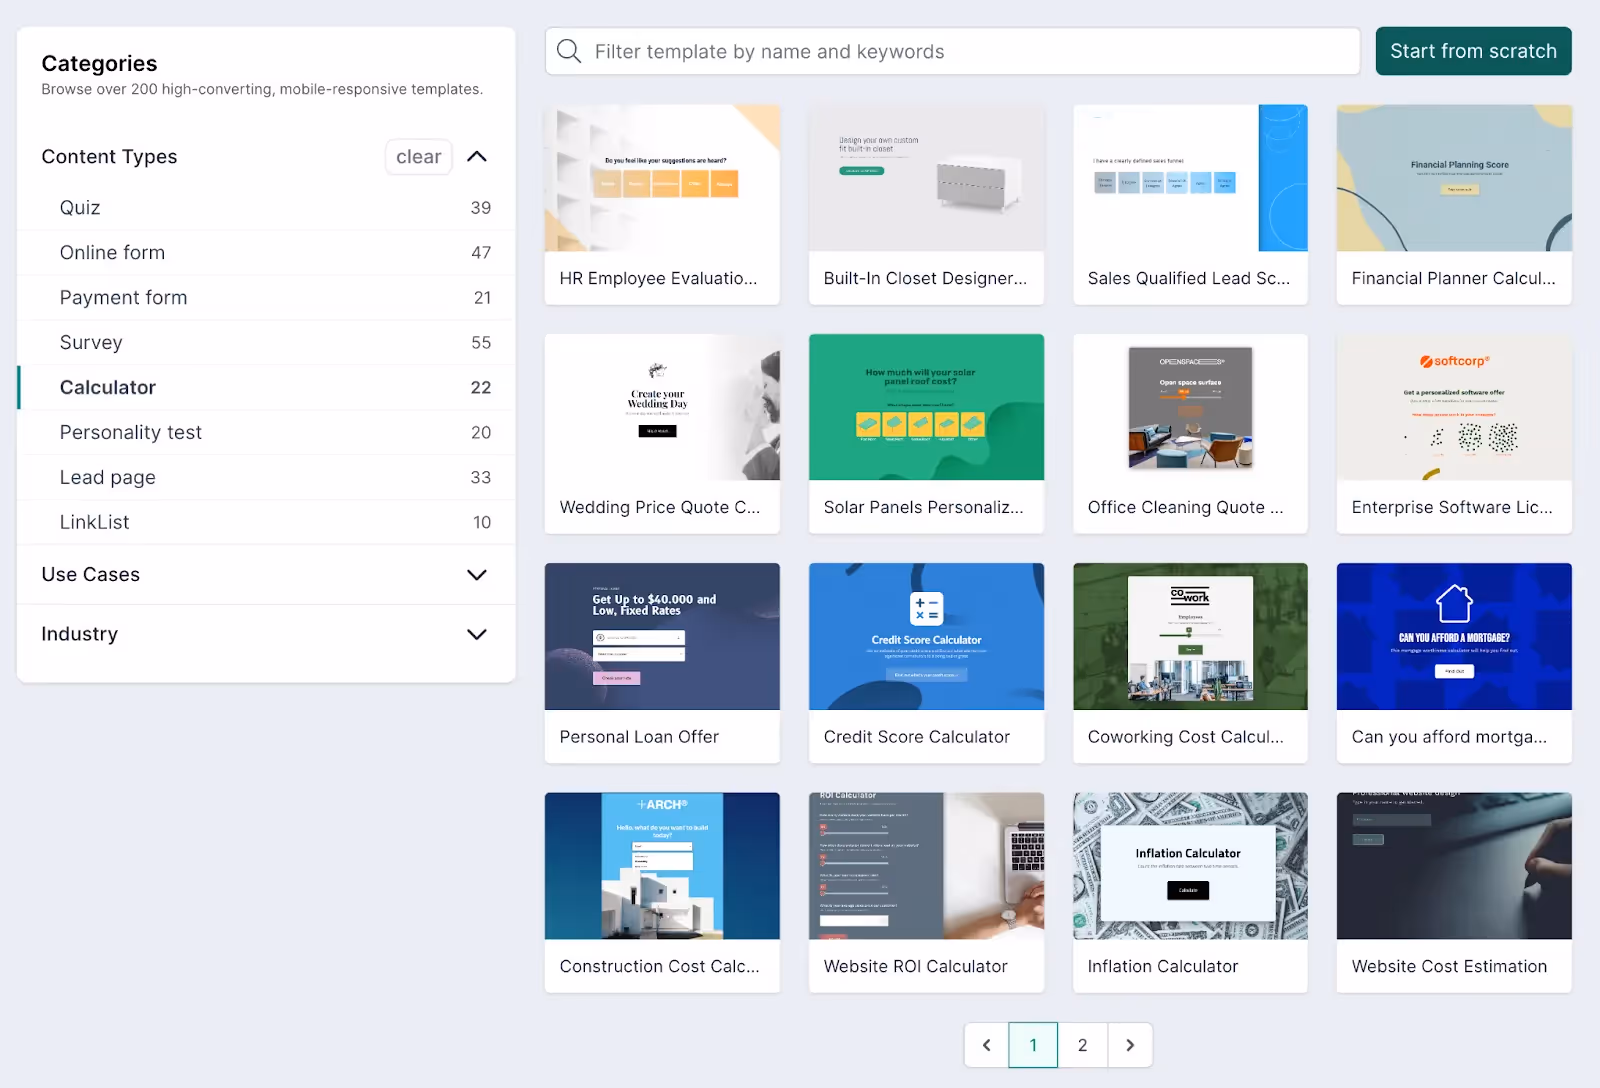Open Construction Cost Calculator template thumbnail
The image size is (1600, 1088).
point(662,866)
